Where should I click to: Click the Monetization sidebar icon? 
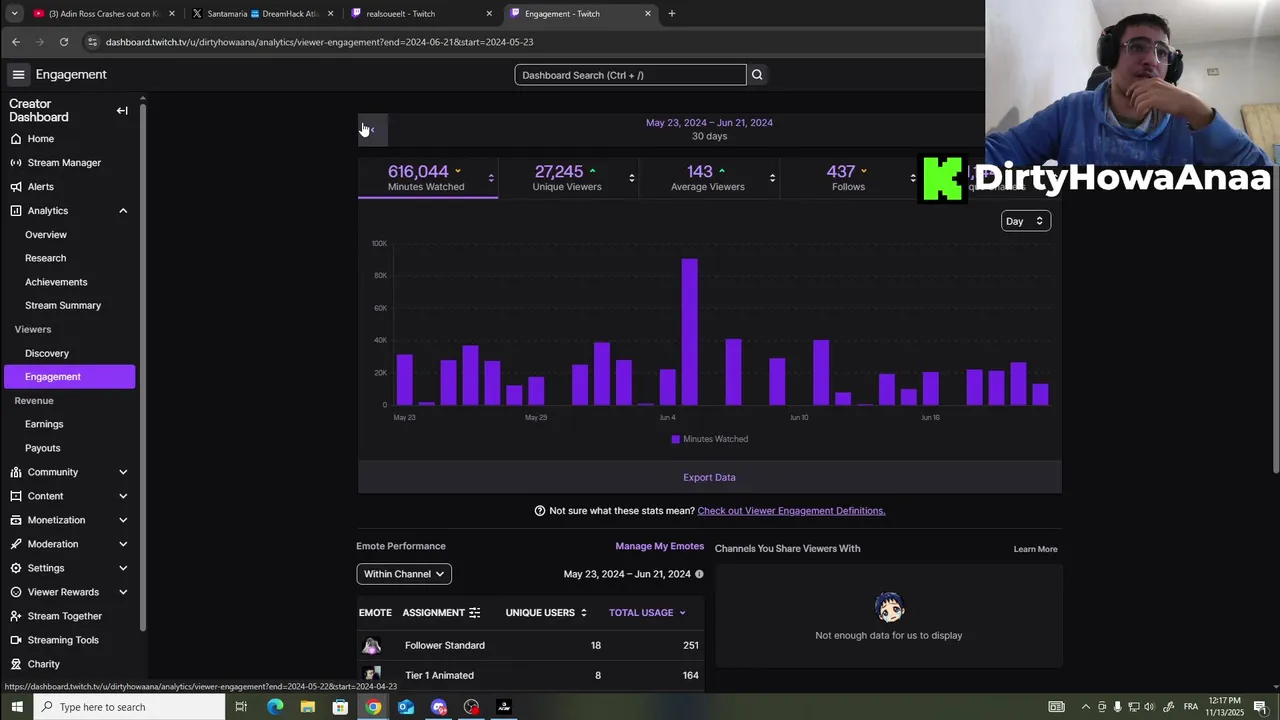coord(16,520)
